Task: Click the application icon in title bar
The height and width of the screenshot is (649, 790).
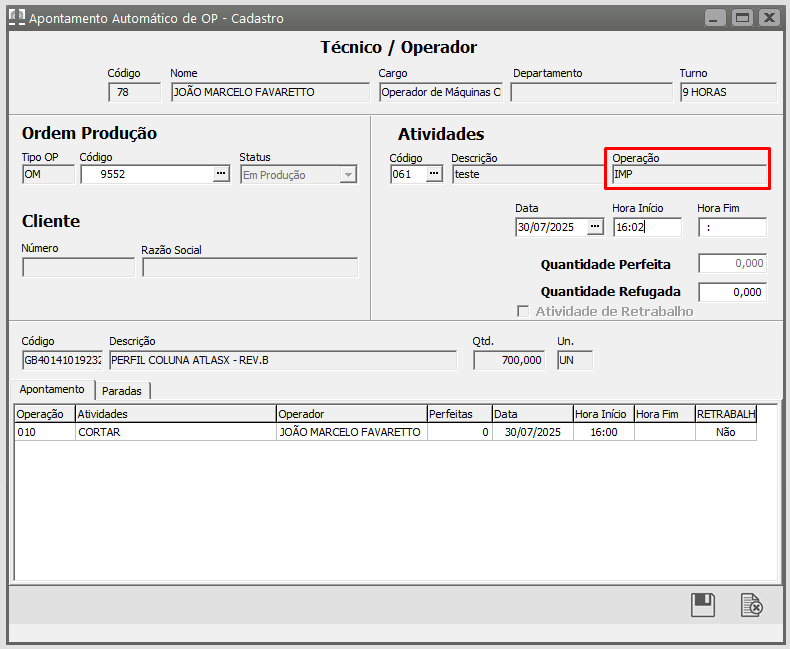Action: pyautogui.click(x=16, y=17)
